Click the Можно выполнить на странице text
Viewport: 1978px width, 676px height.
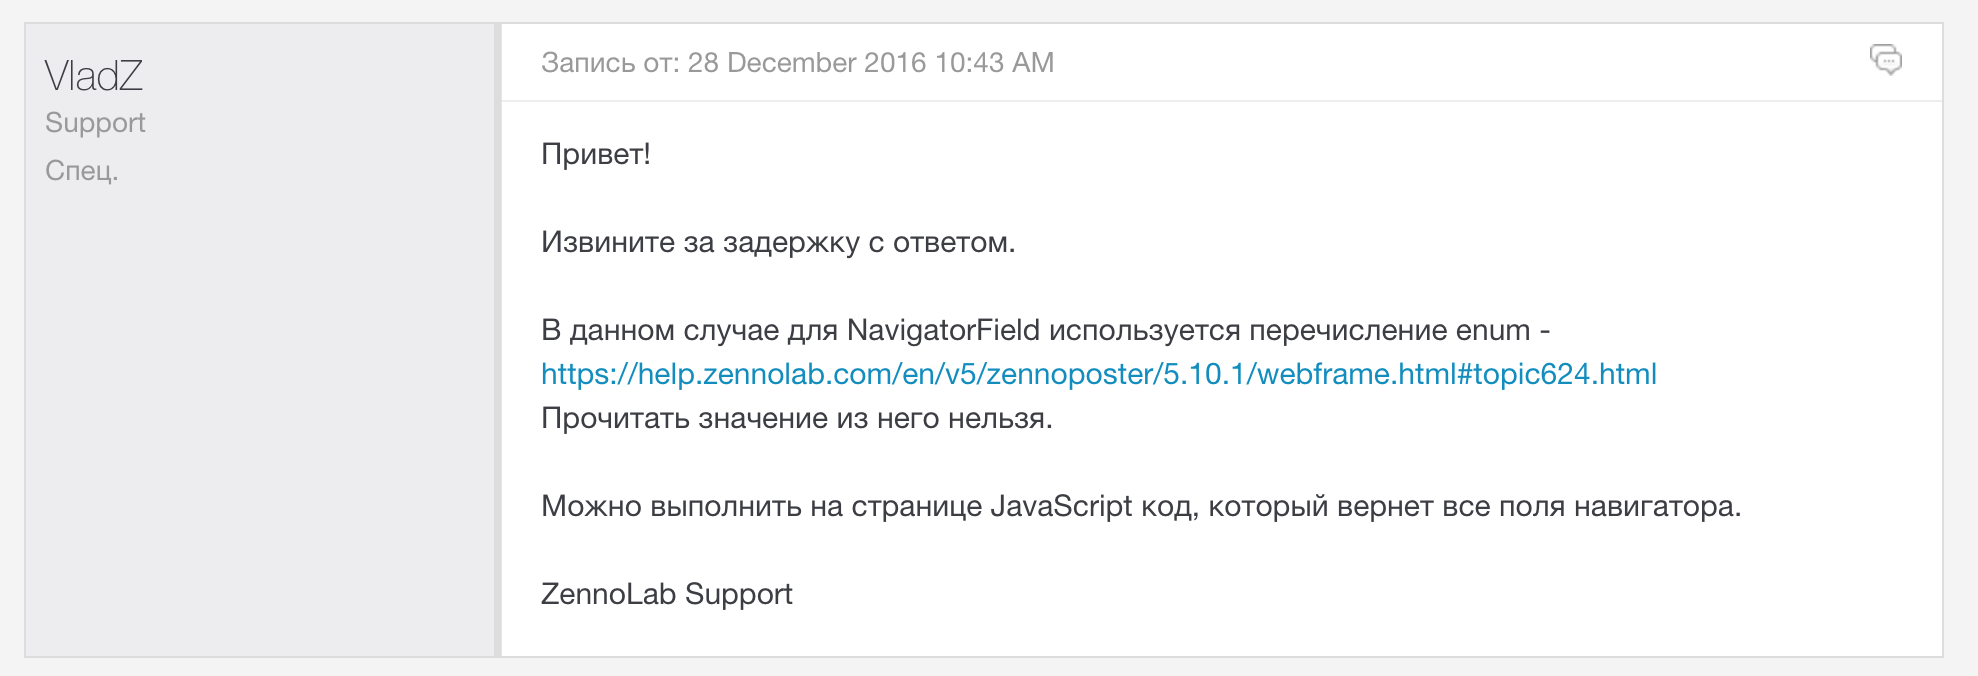[x=762, y=506]
